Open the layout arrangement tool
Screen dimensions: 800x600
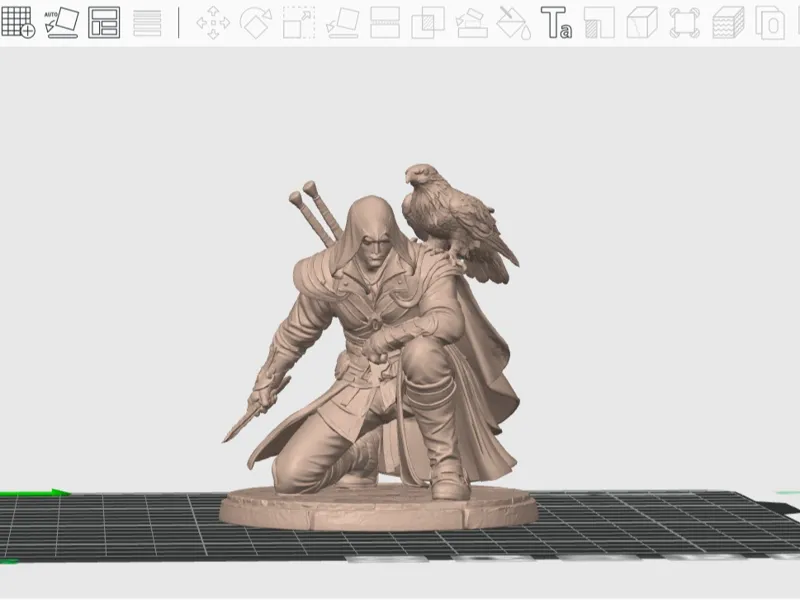[x=104, y=22]
